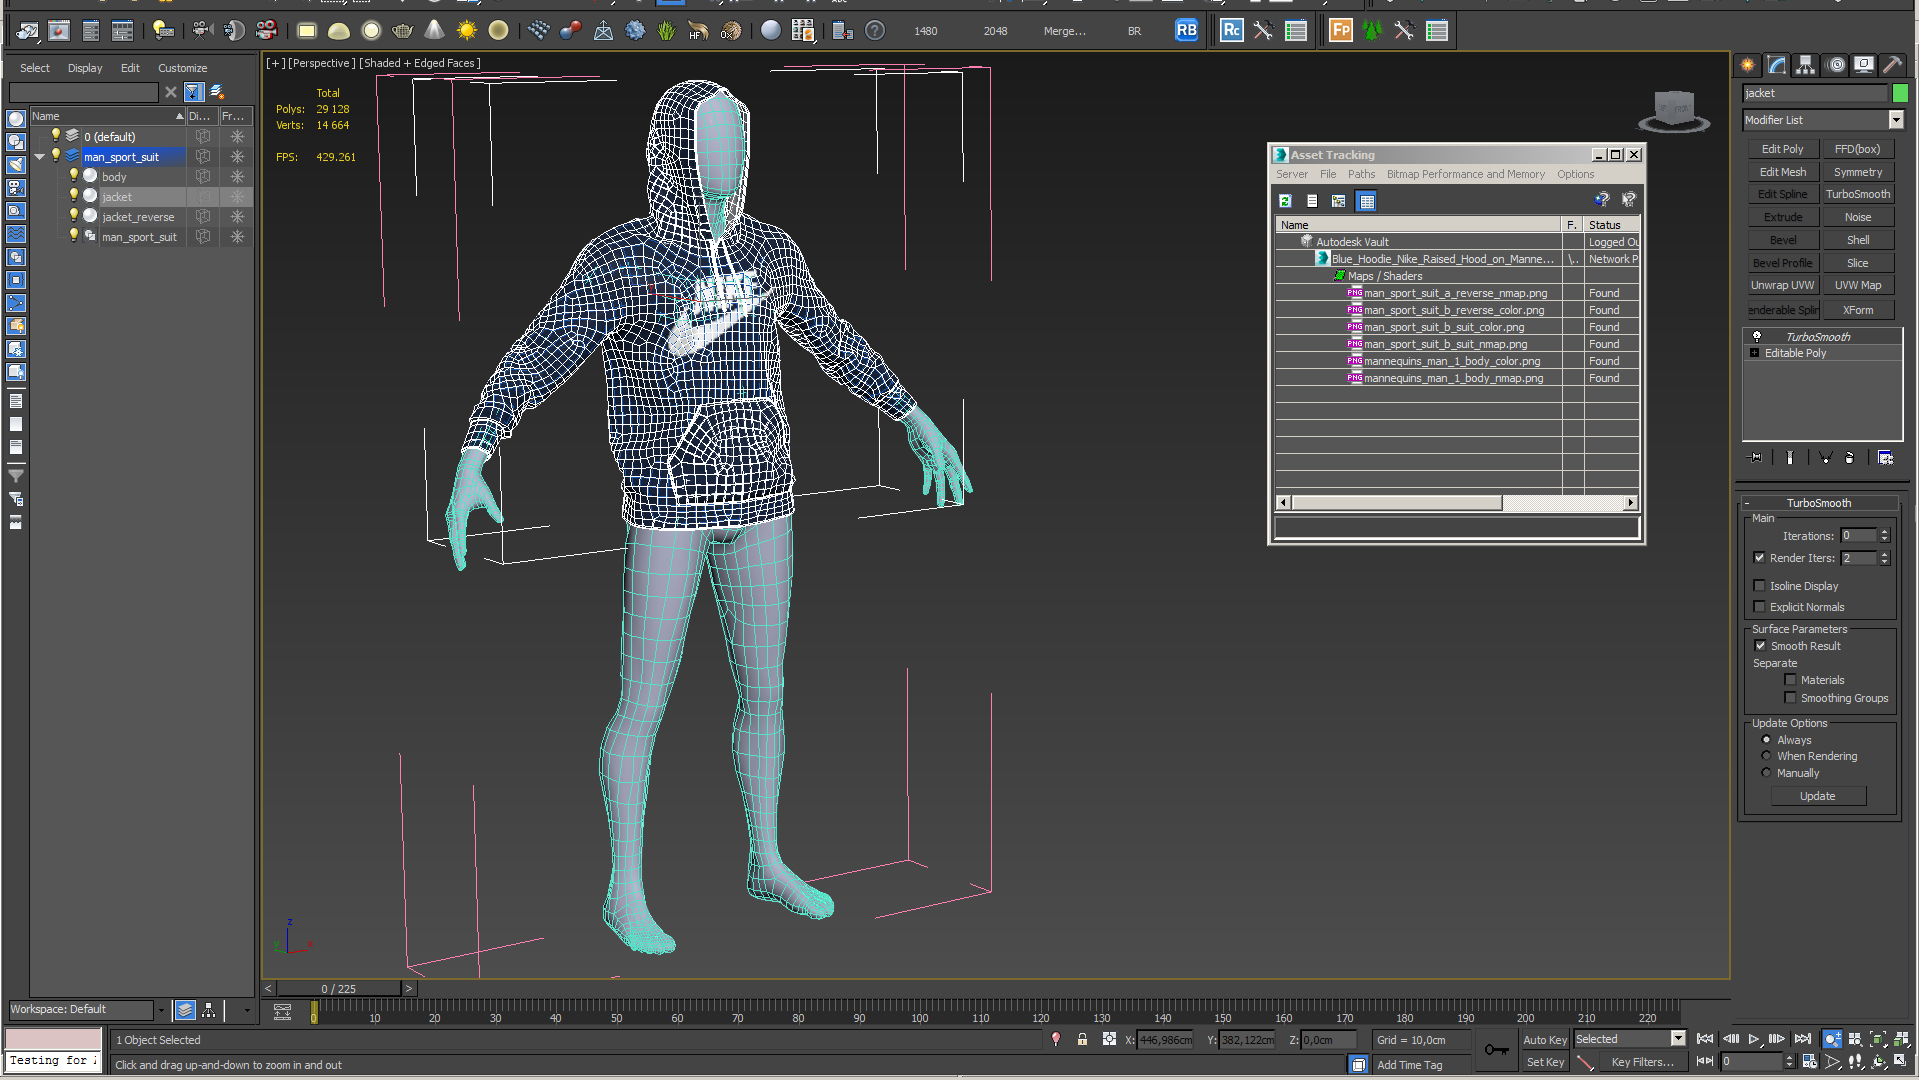Screen dimensions: 1920x1080
Task: Click the Auto Key button
Action: 1545,1040
